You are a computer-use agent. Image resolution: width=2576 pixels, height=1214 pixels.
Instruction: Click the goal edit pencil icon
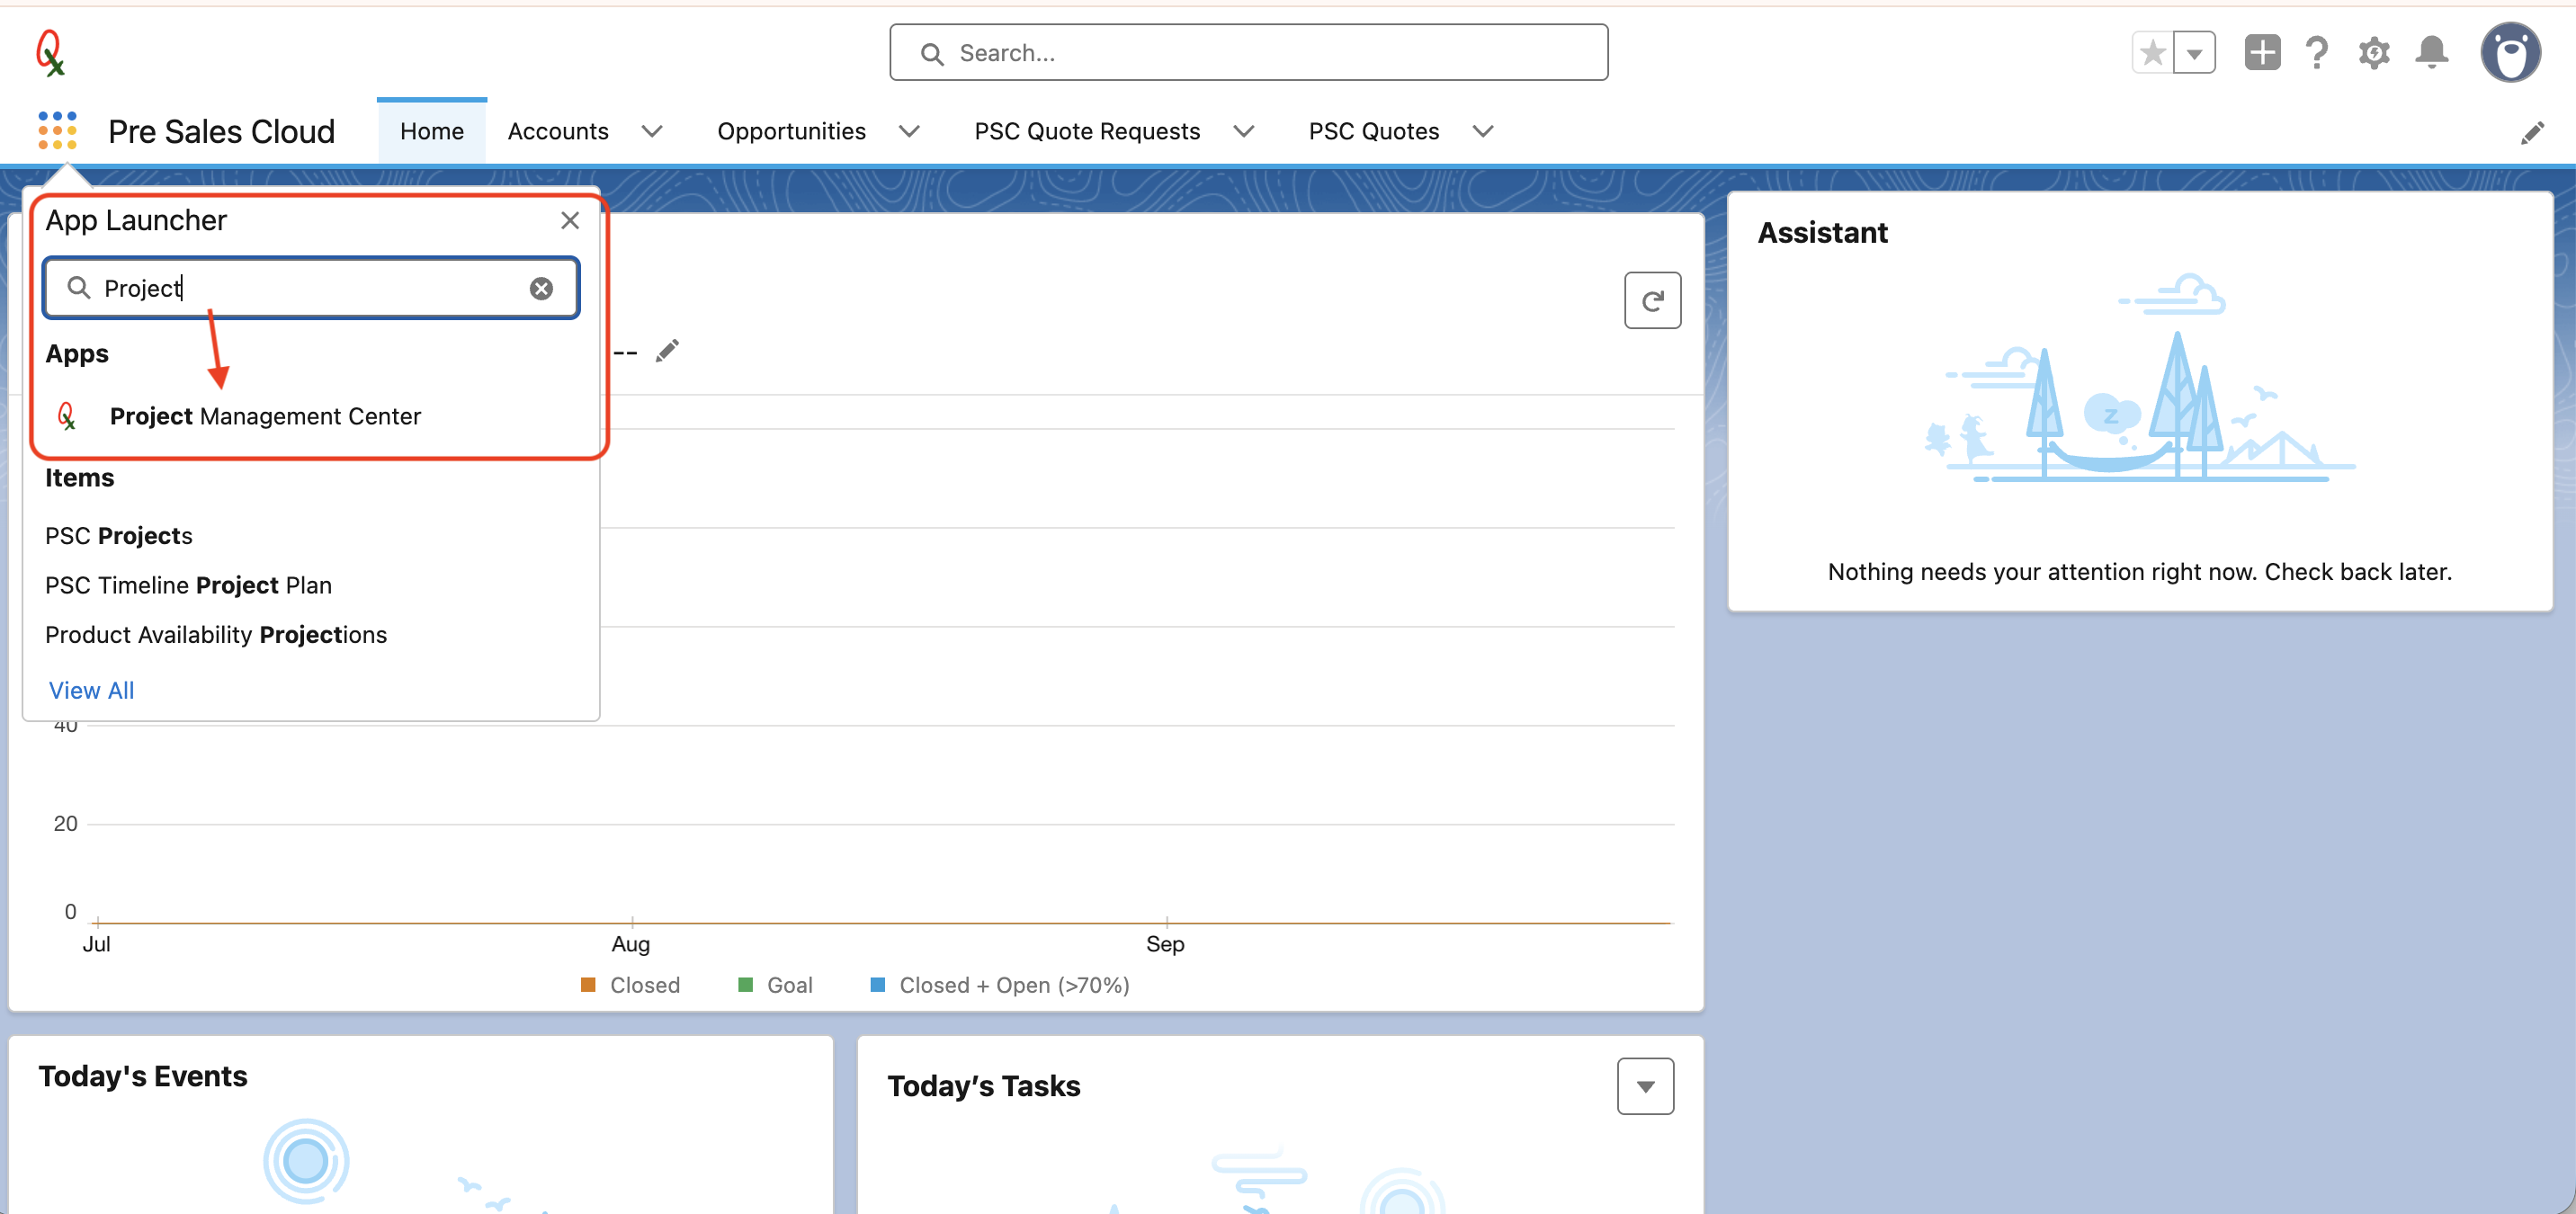coord(667,351)
